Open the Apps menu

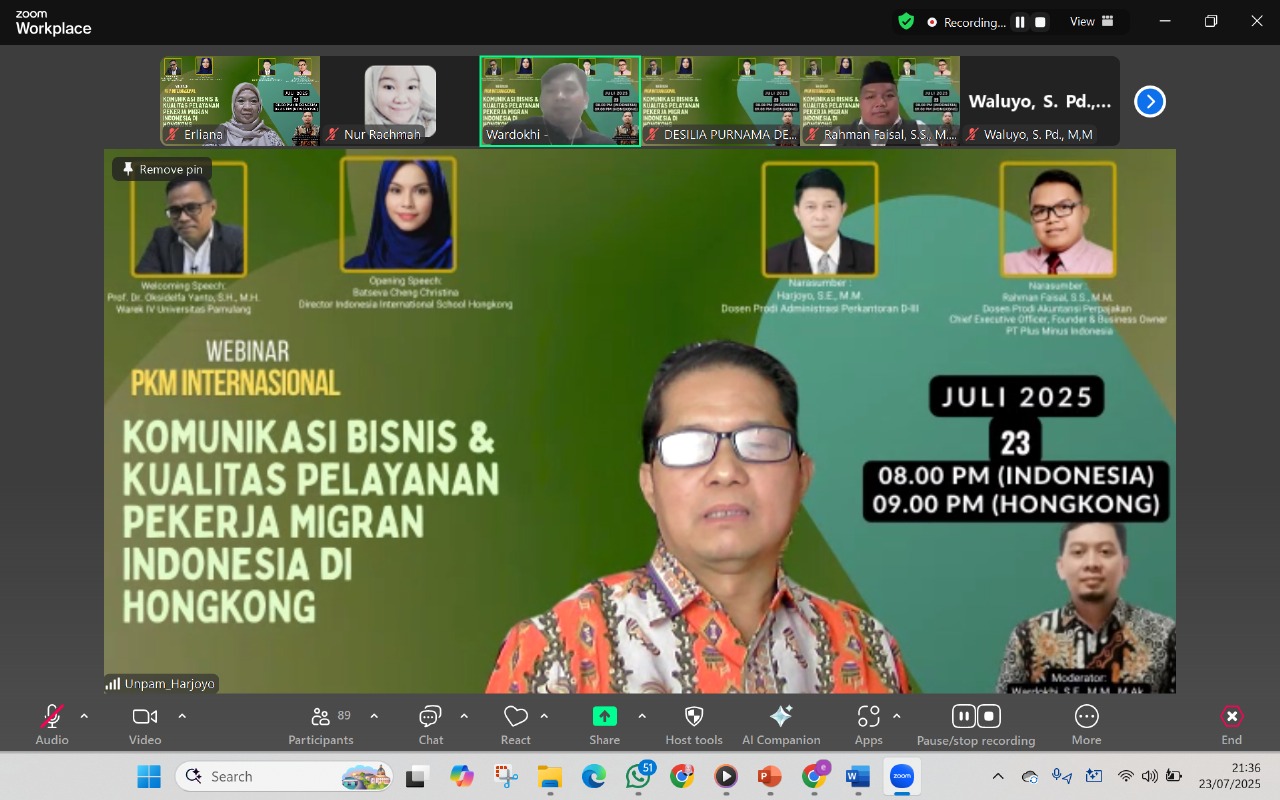pyautogui.click(x=869, y=724)
